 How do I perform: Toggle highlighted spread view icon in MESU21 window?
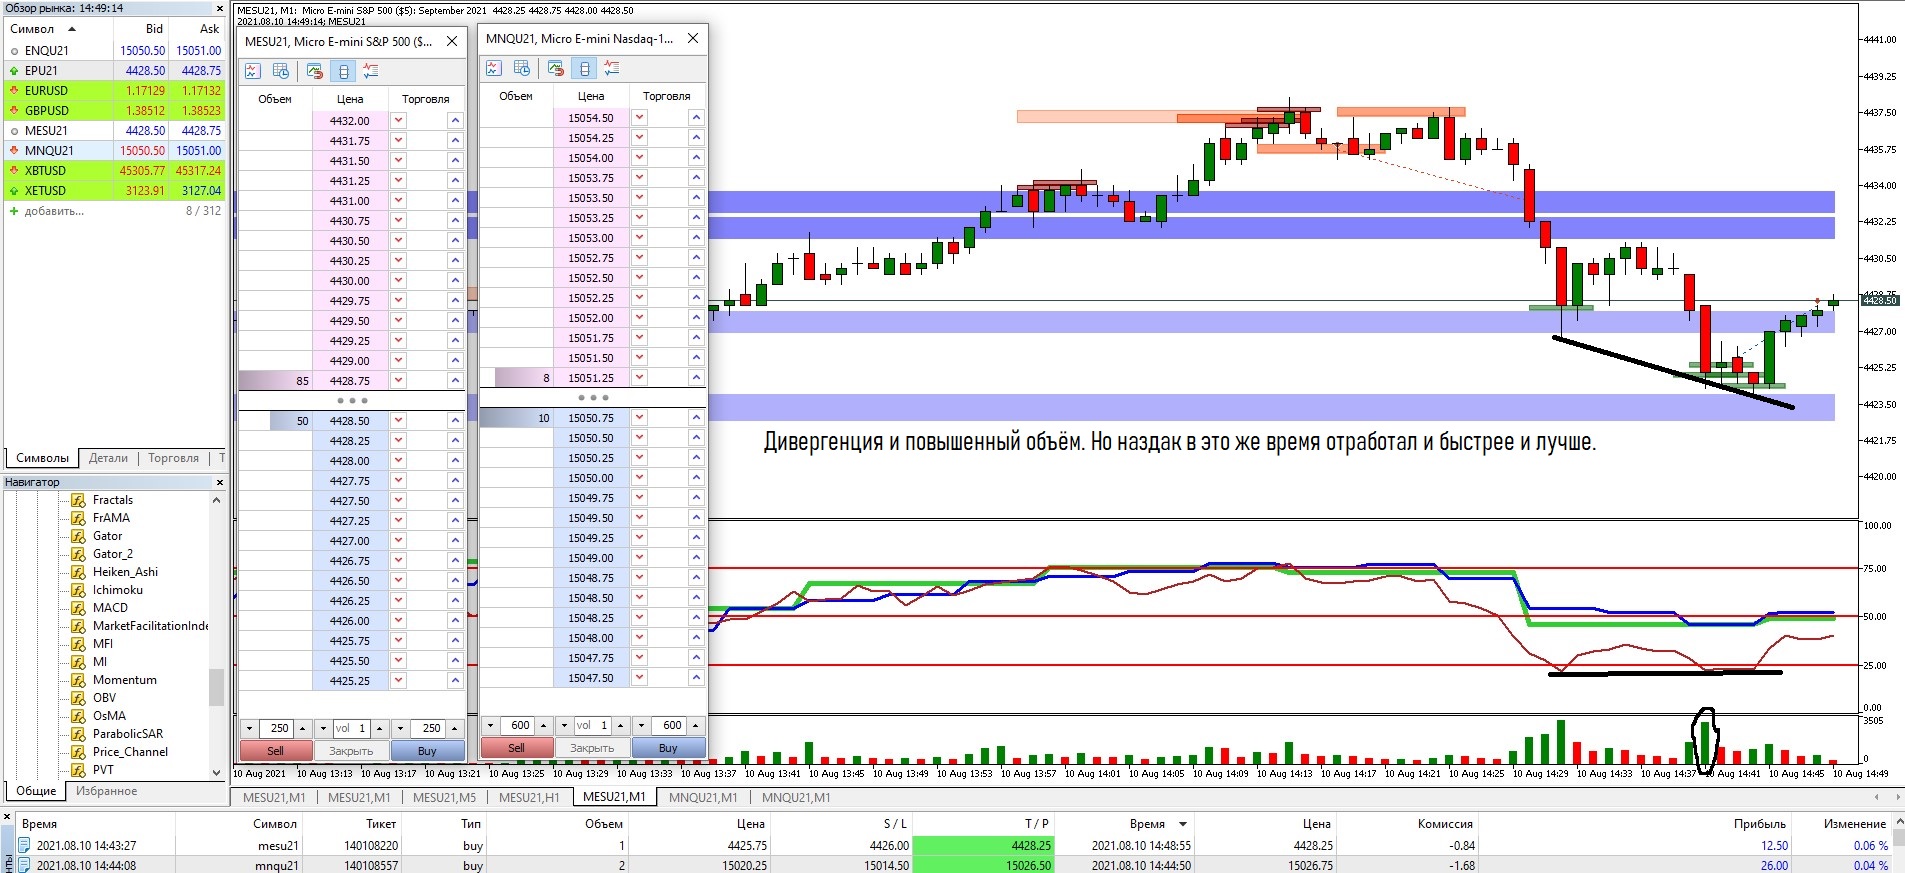tap(343, 71)
